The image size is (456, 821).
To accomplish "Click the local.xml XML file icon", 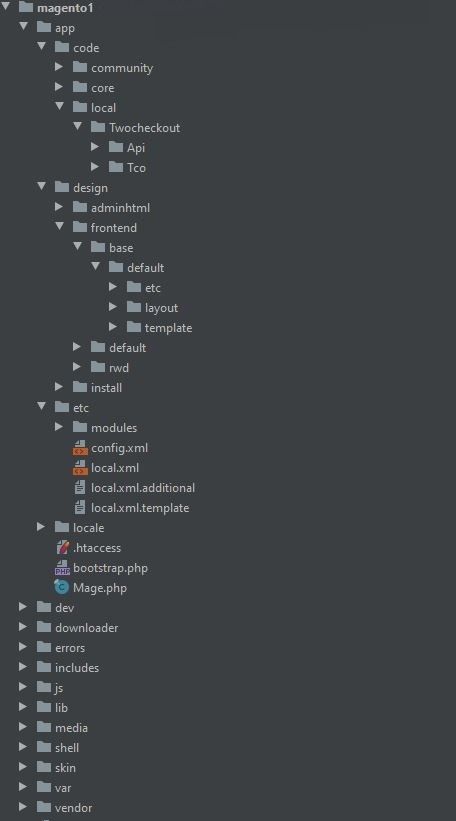I will tap(80, 468).
